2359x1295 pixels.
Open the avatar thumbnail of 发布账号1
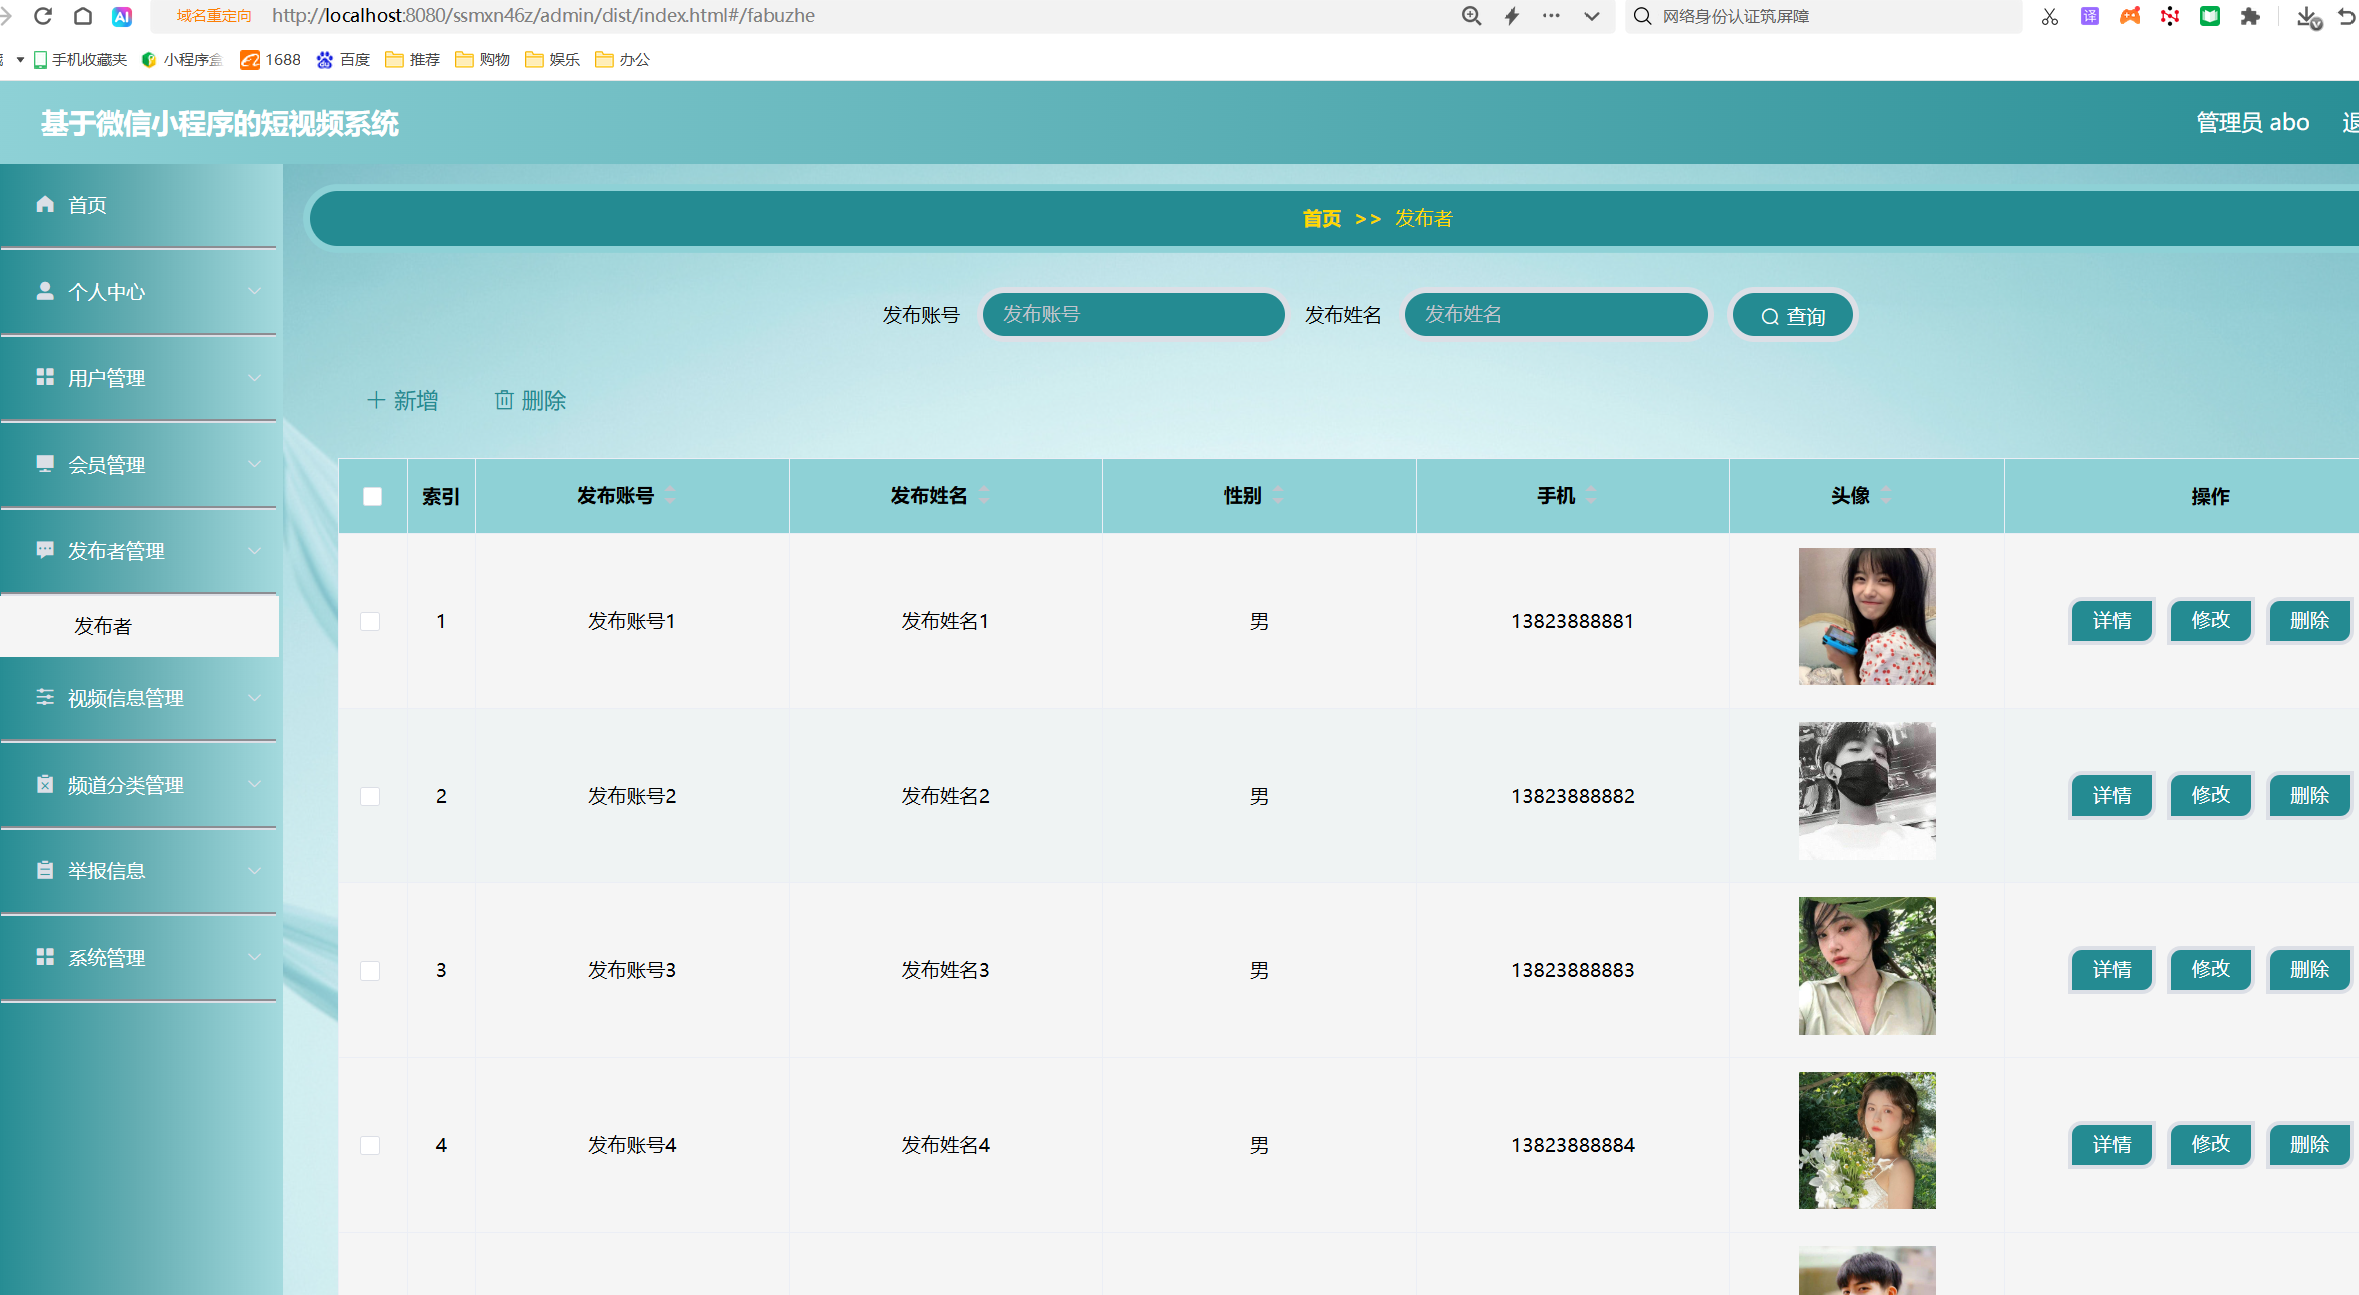point(1867,616)
